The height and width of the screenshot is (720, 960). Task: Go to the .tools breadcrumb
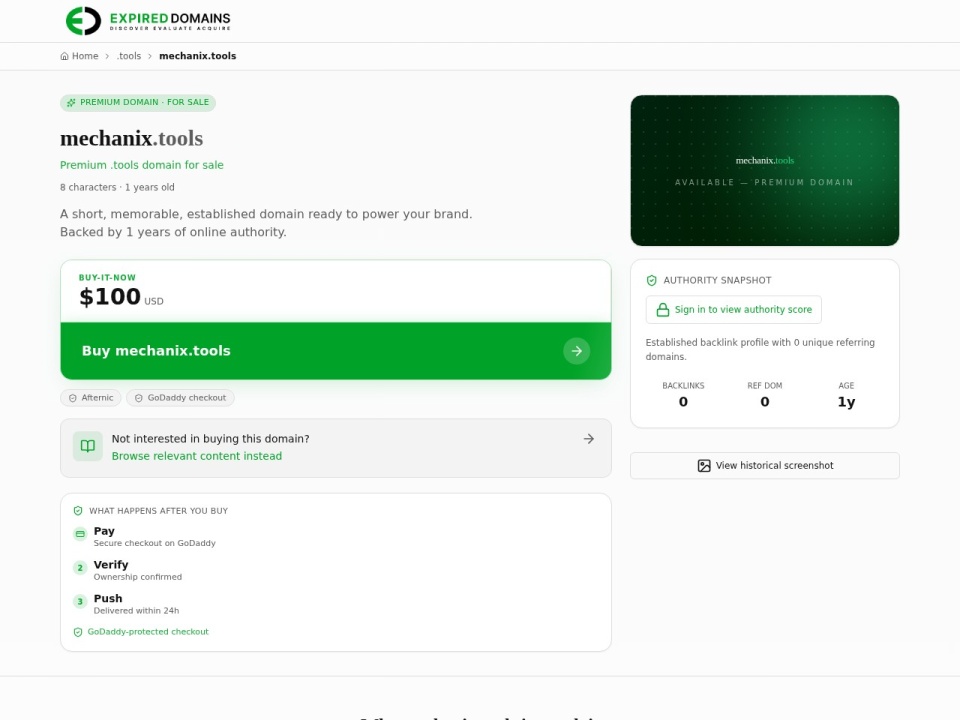click(x=129, y=56)
